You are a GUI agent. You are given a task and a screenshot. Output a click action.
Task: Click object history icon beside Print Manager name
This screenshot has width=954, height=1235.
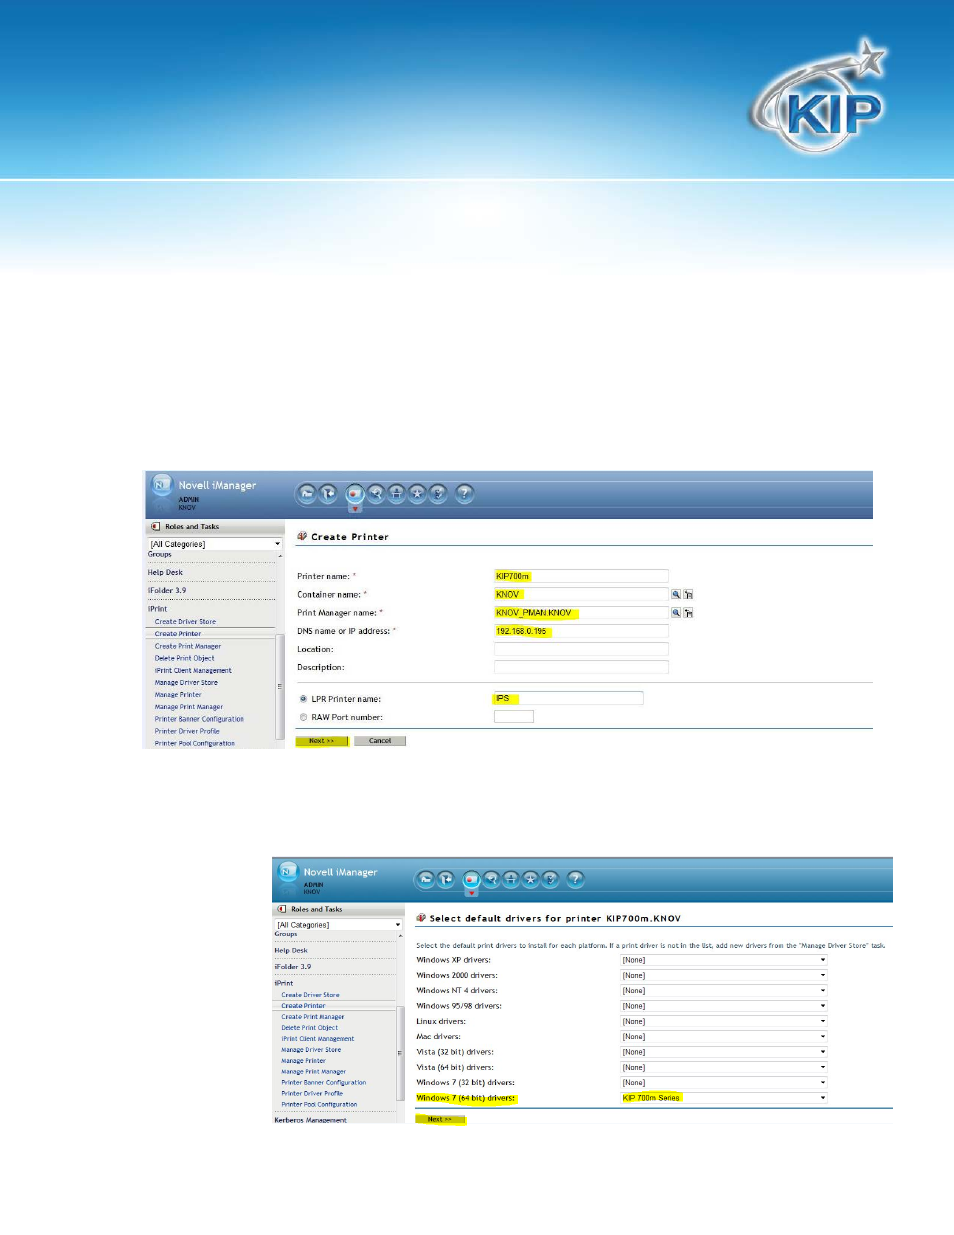click(x=688, y=613)
